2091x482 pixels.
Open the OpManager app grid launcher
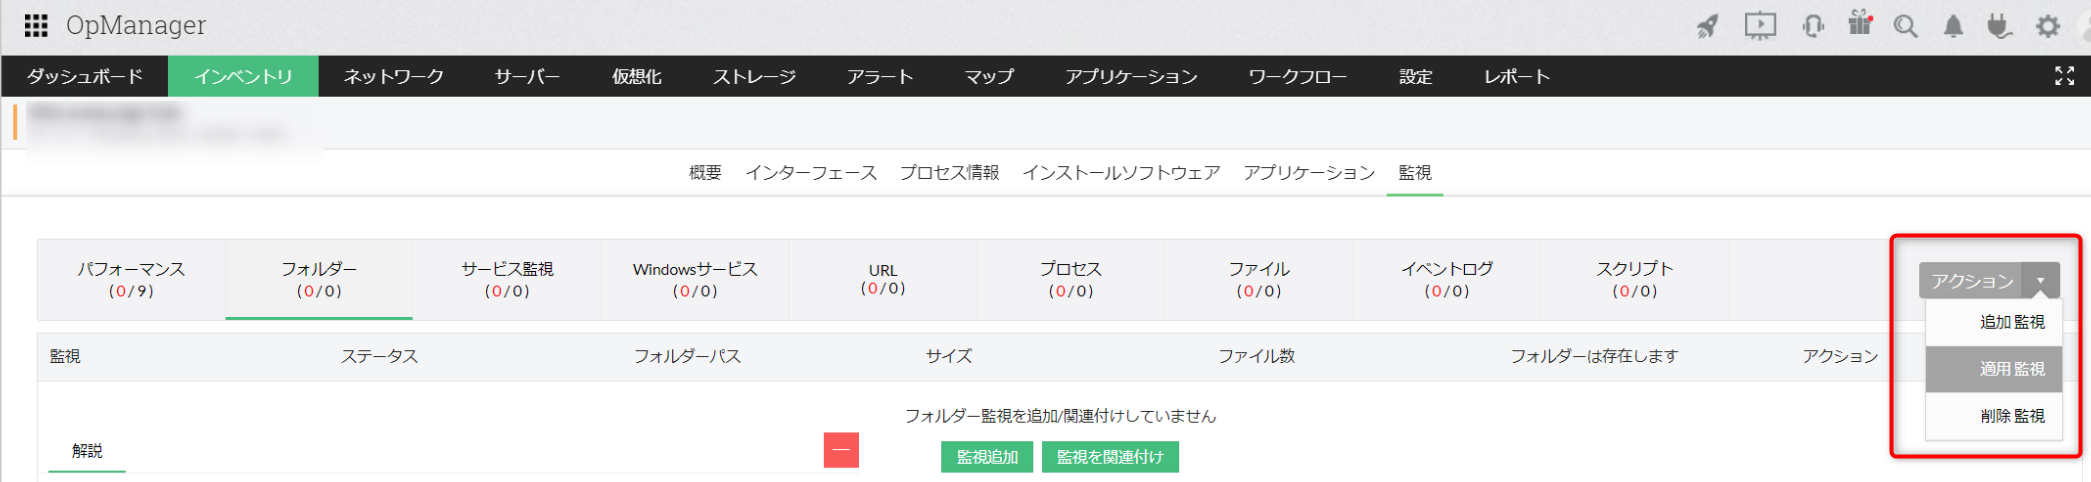36,25
